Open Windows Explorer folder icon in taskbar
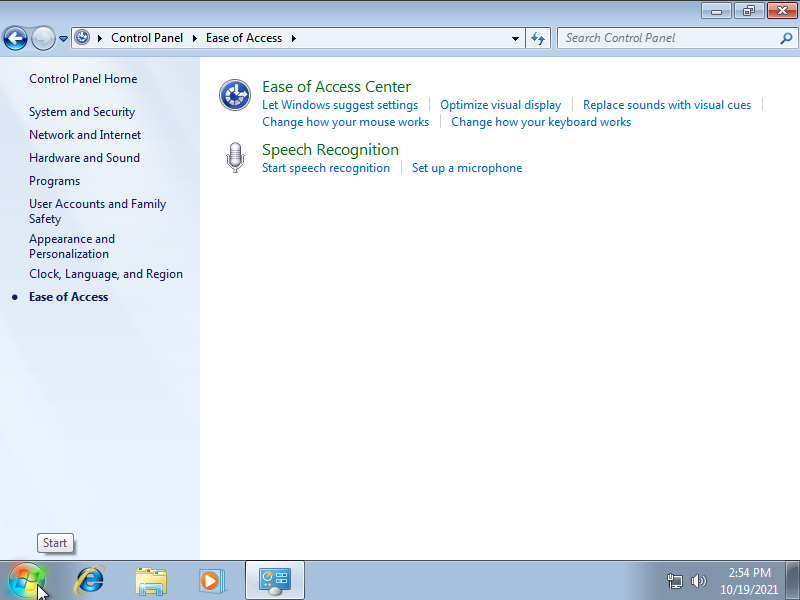Image resolution: width=800 pixels, height=600 pixels. 151,580
